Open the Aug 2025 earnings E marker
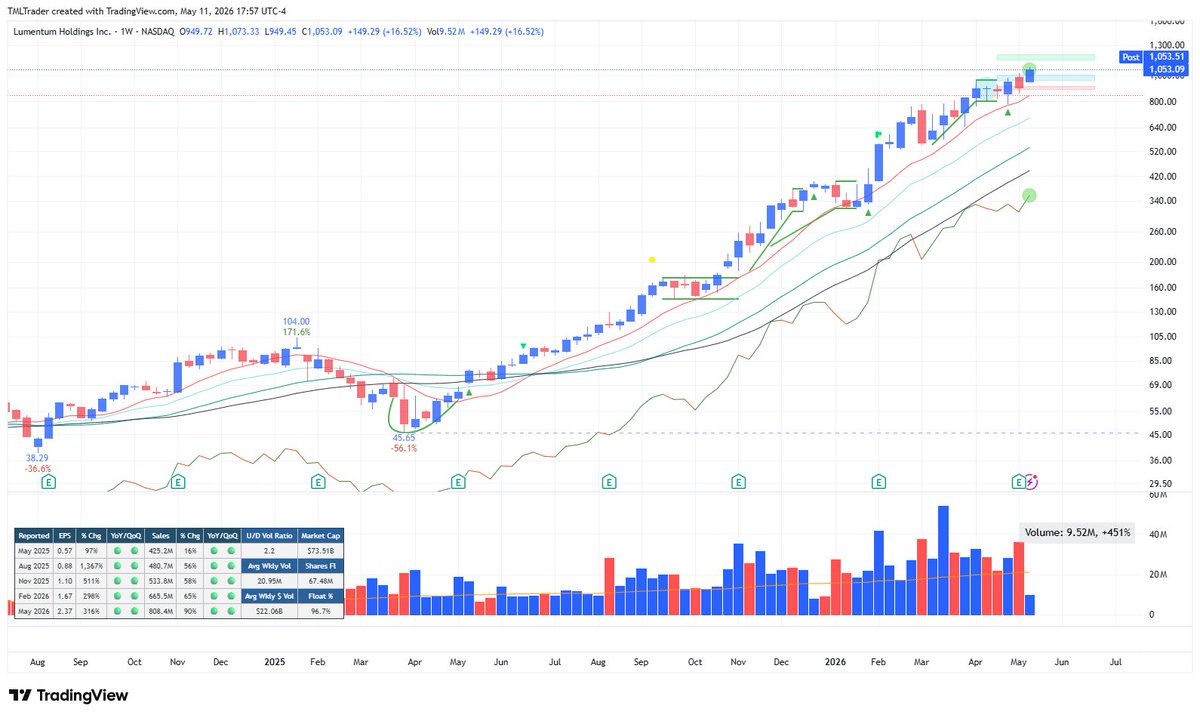This screenshot has height=718, width=1200. [608, 482]
